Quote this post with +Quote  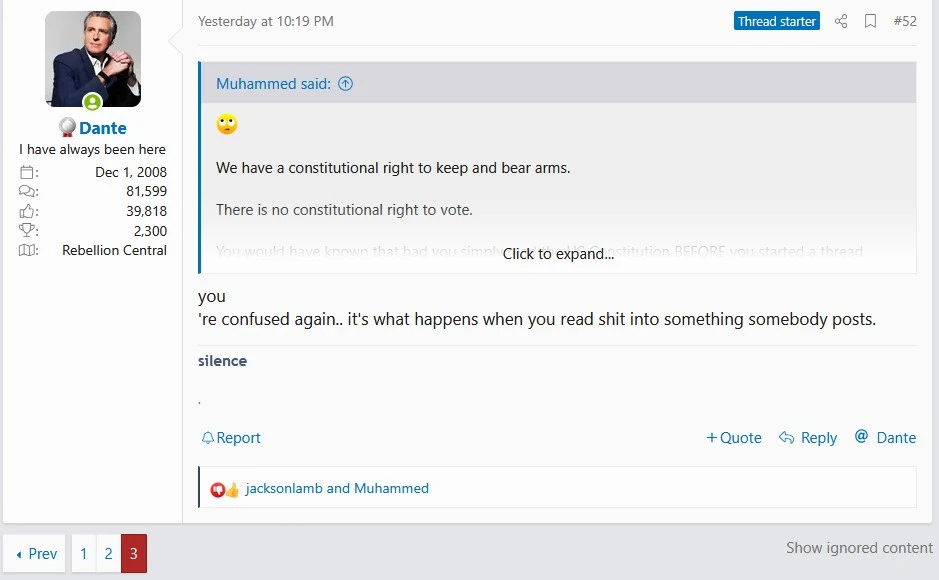[x=734, y=438]
